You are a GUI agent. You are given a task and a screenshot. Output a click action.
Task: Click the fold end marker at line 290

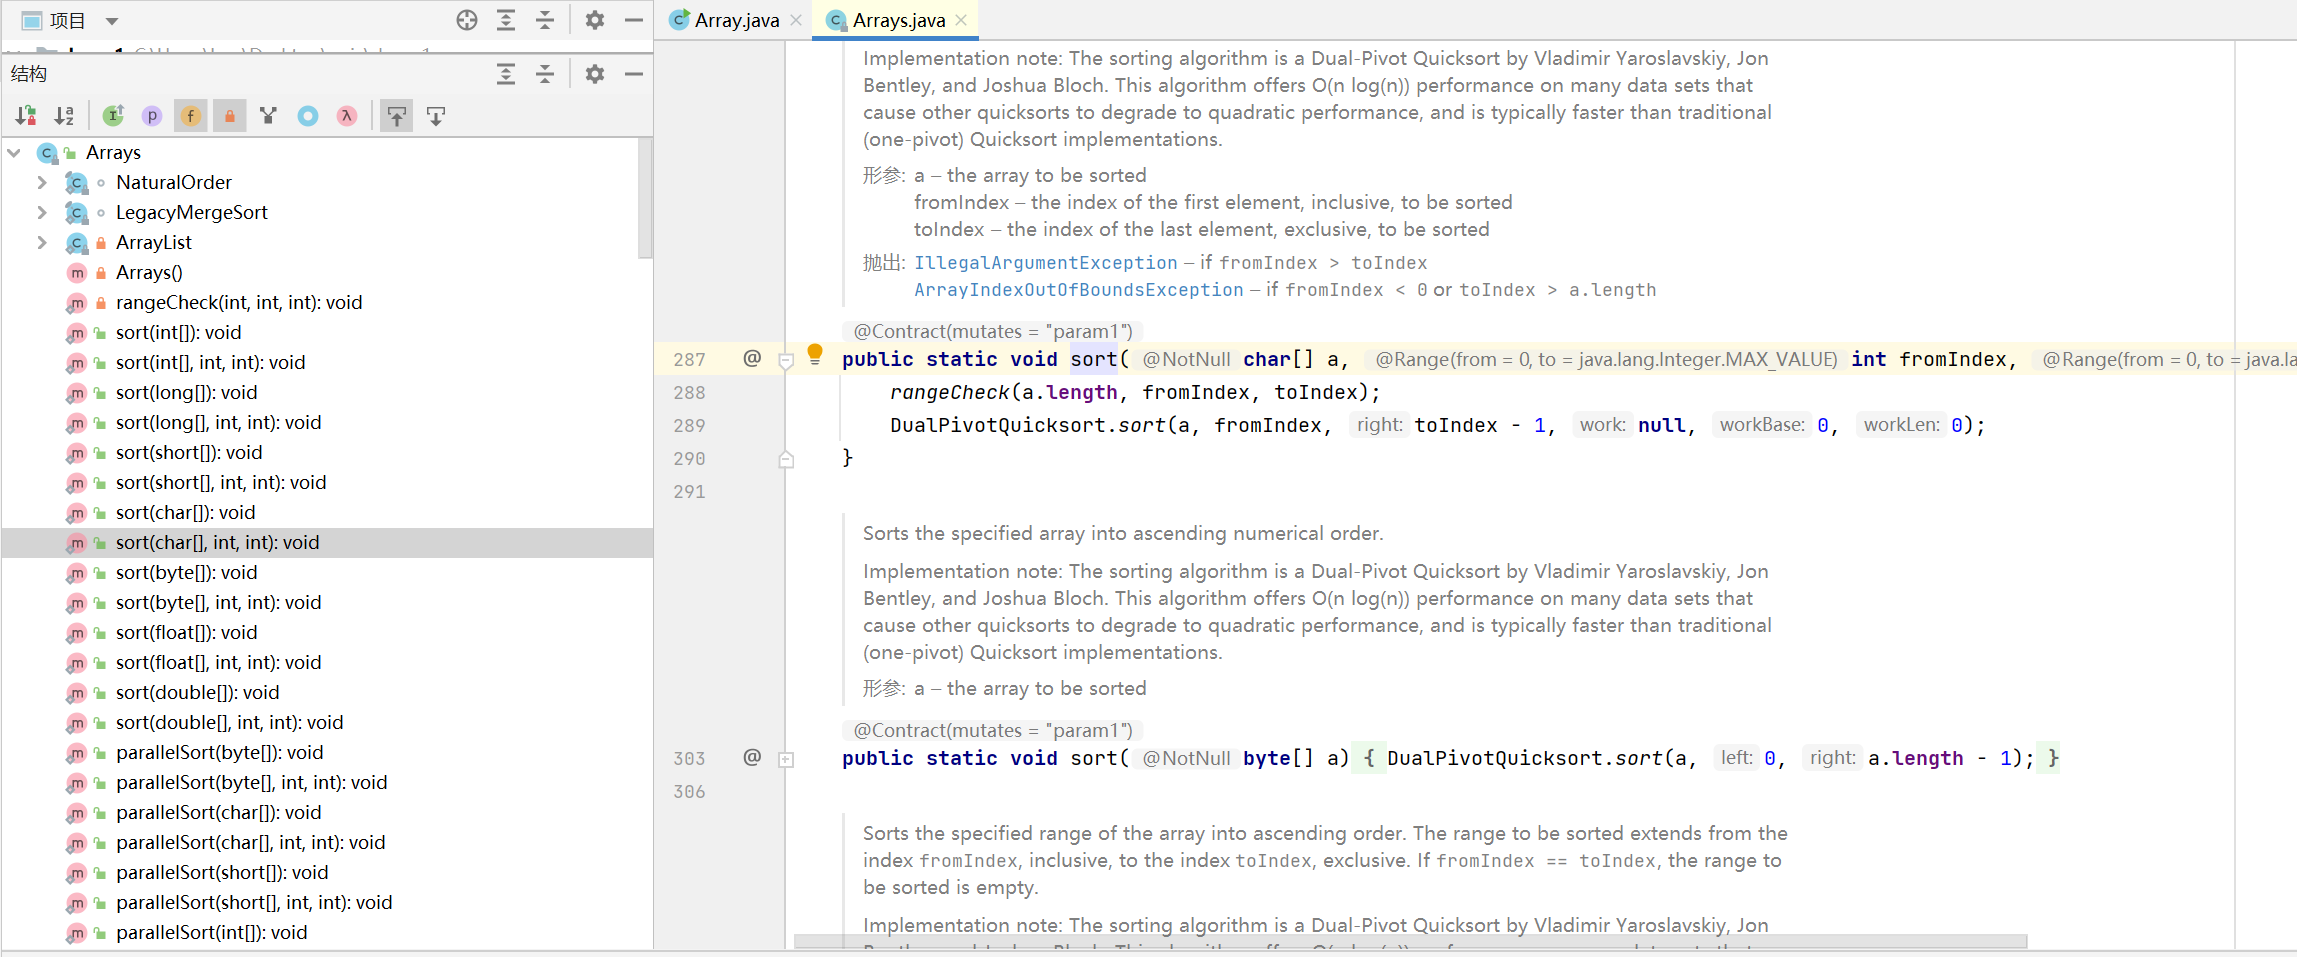786,459
